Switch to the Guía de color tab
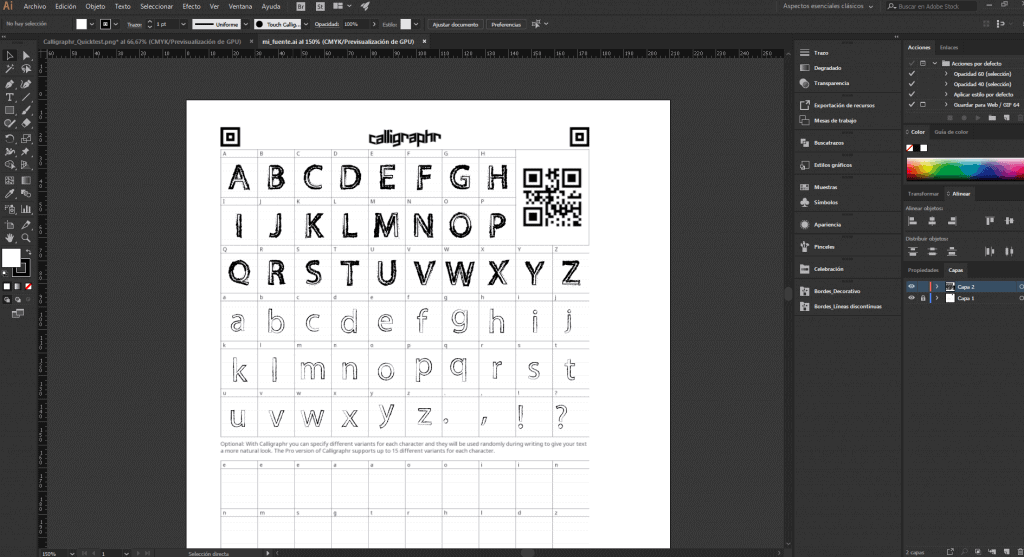Image resolution: width=1024 pixels, height=557 pixels. click(x=951, y=132)
